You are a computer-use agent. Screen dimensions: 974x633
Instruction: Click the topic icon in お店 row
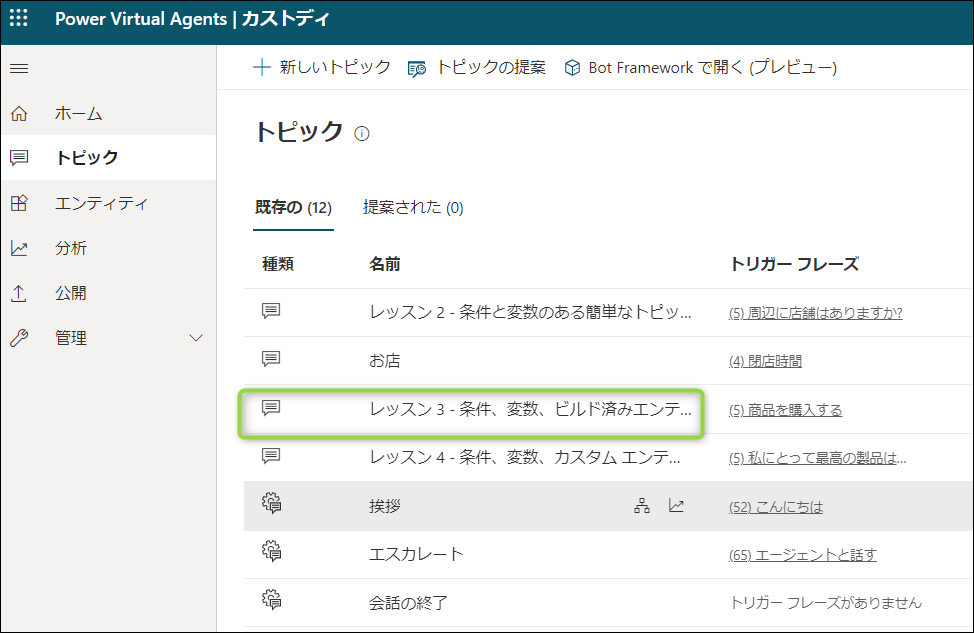click(x=271, y=359)
